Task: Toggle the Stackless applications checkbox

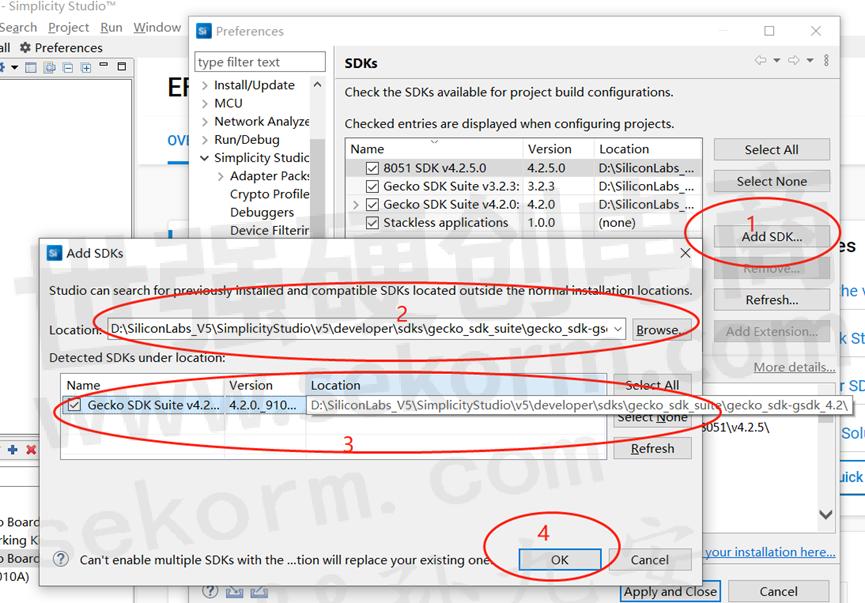Action: pos(372,223)
